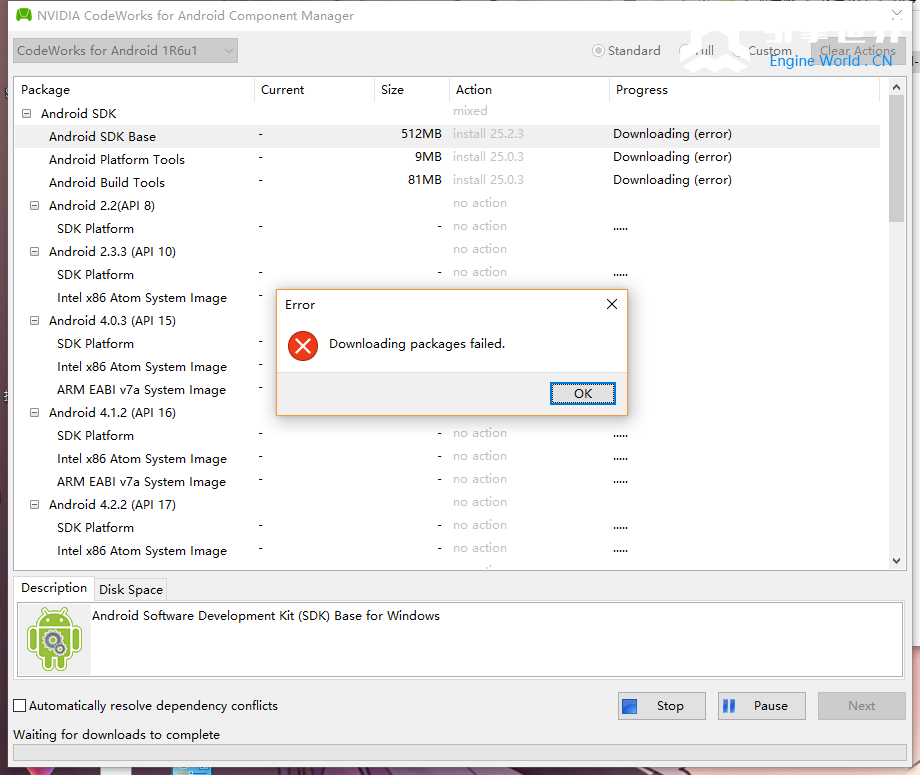Collapse the Android SDK tree node
Viewport: 920px width, 775px height.
(x=27, y=114)
